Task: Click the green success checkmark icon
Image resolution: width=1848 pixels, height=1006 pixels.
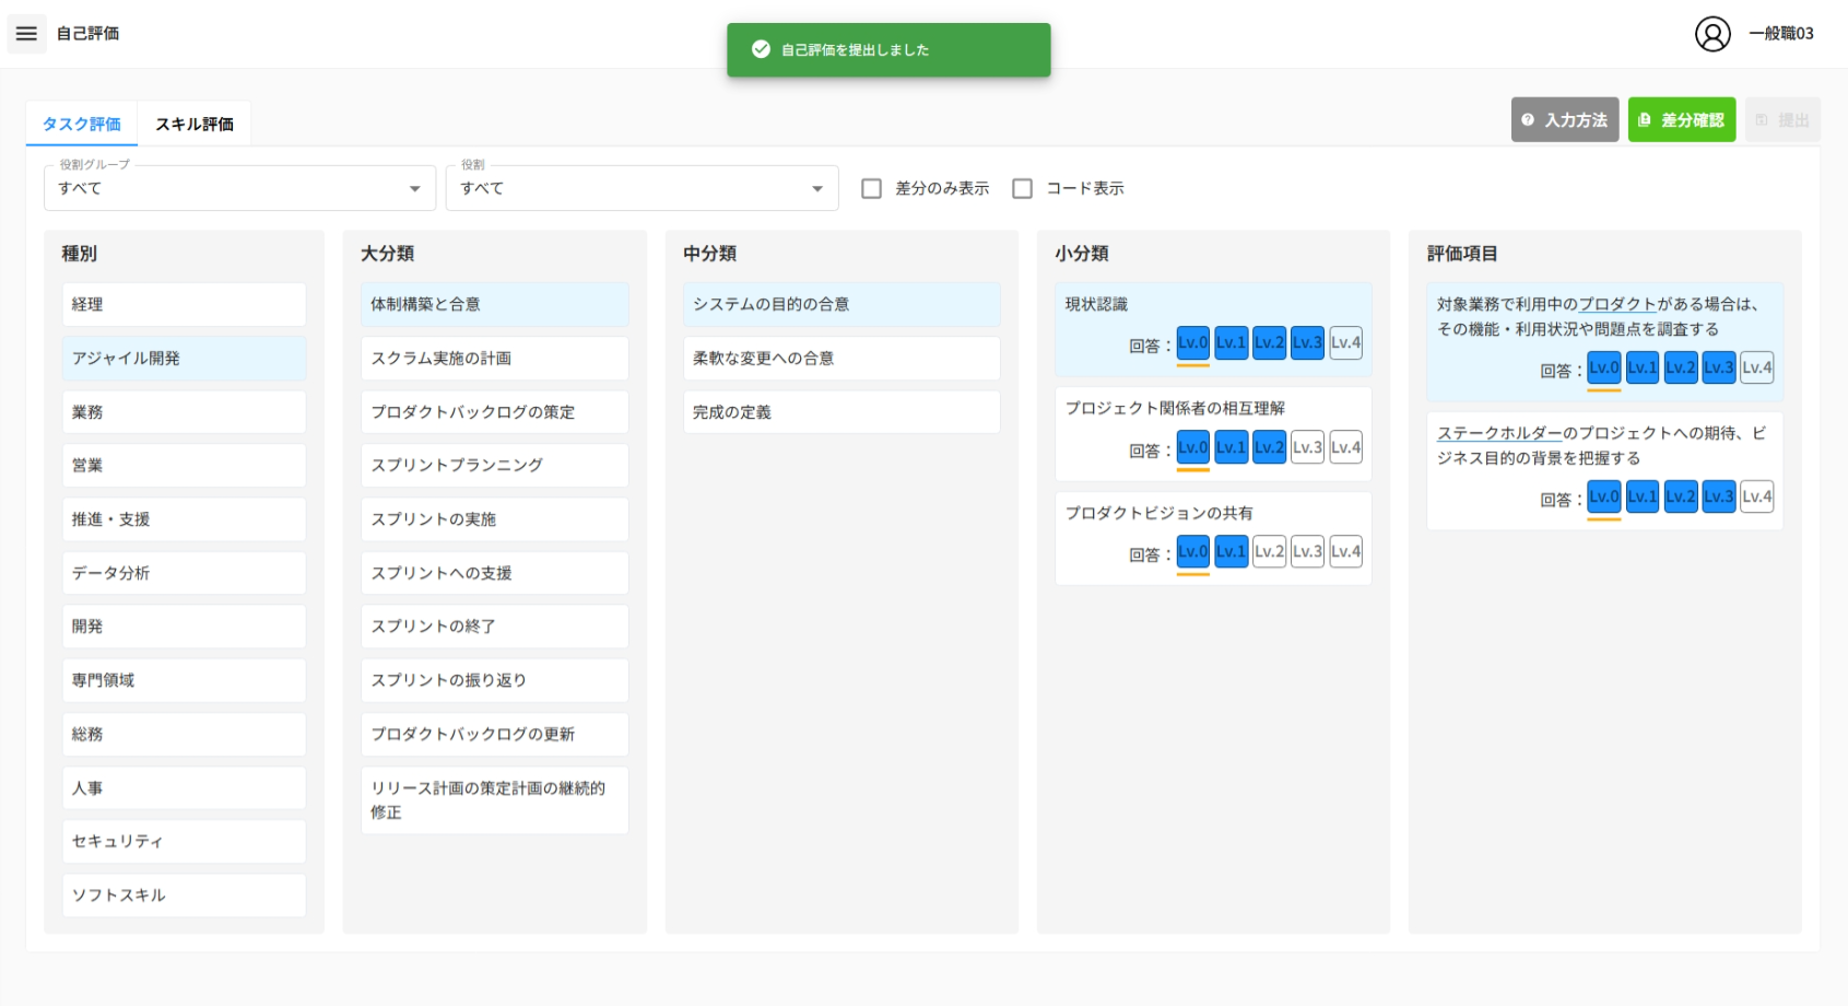Action: coord(761,50)
